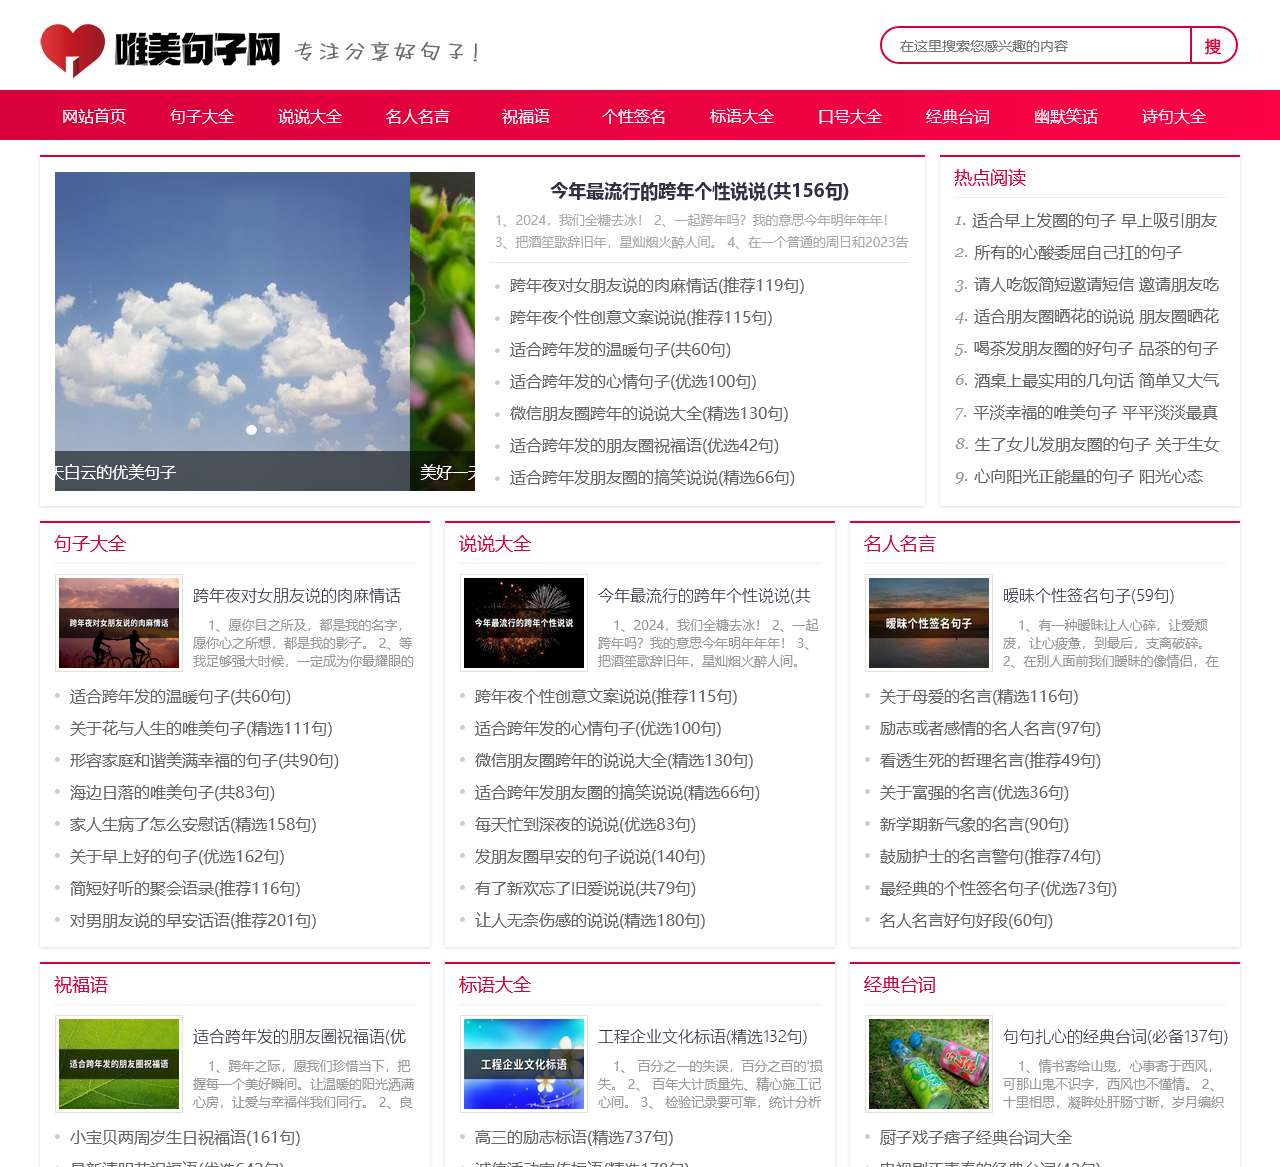Open the 祝福语 navigation item
Viewport: 1280px width, 1167px height.
tap(525, 116)
